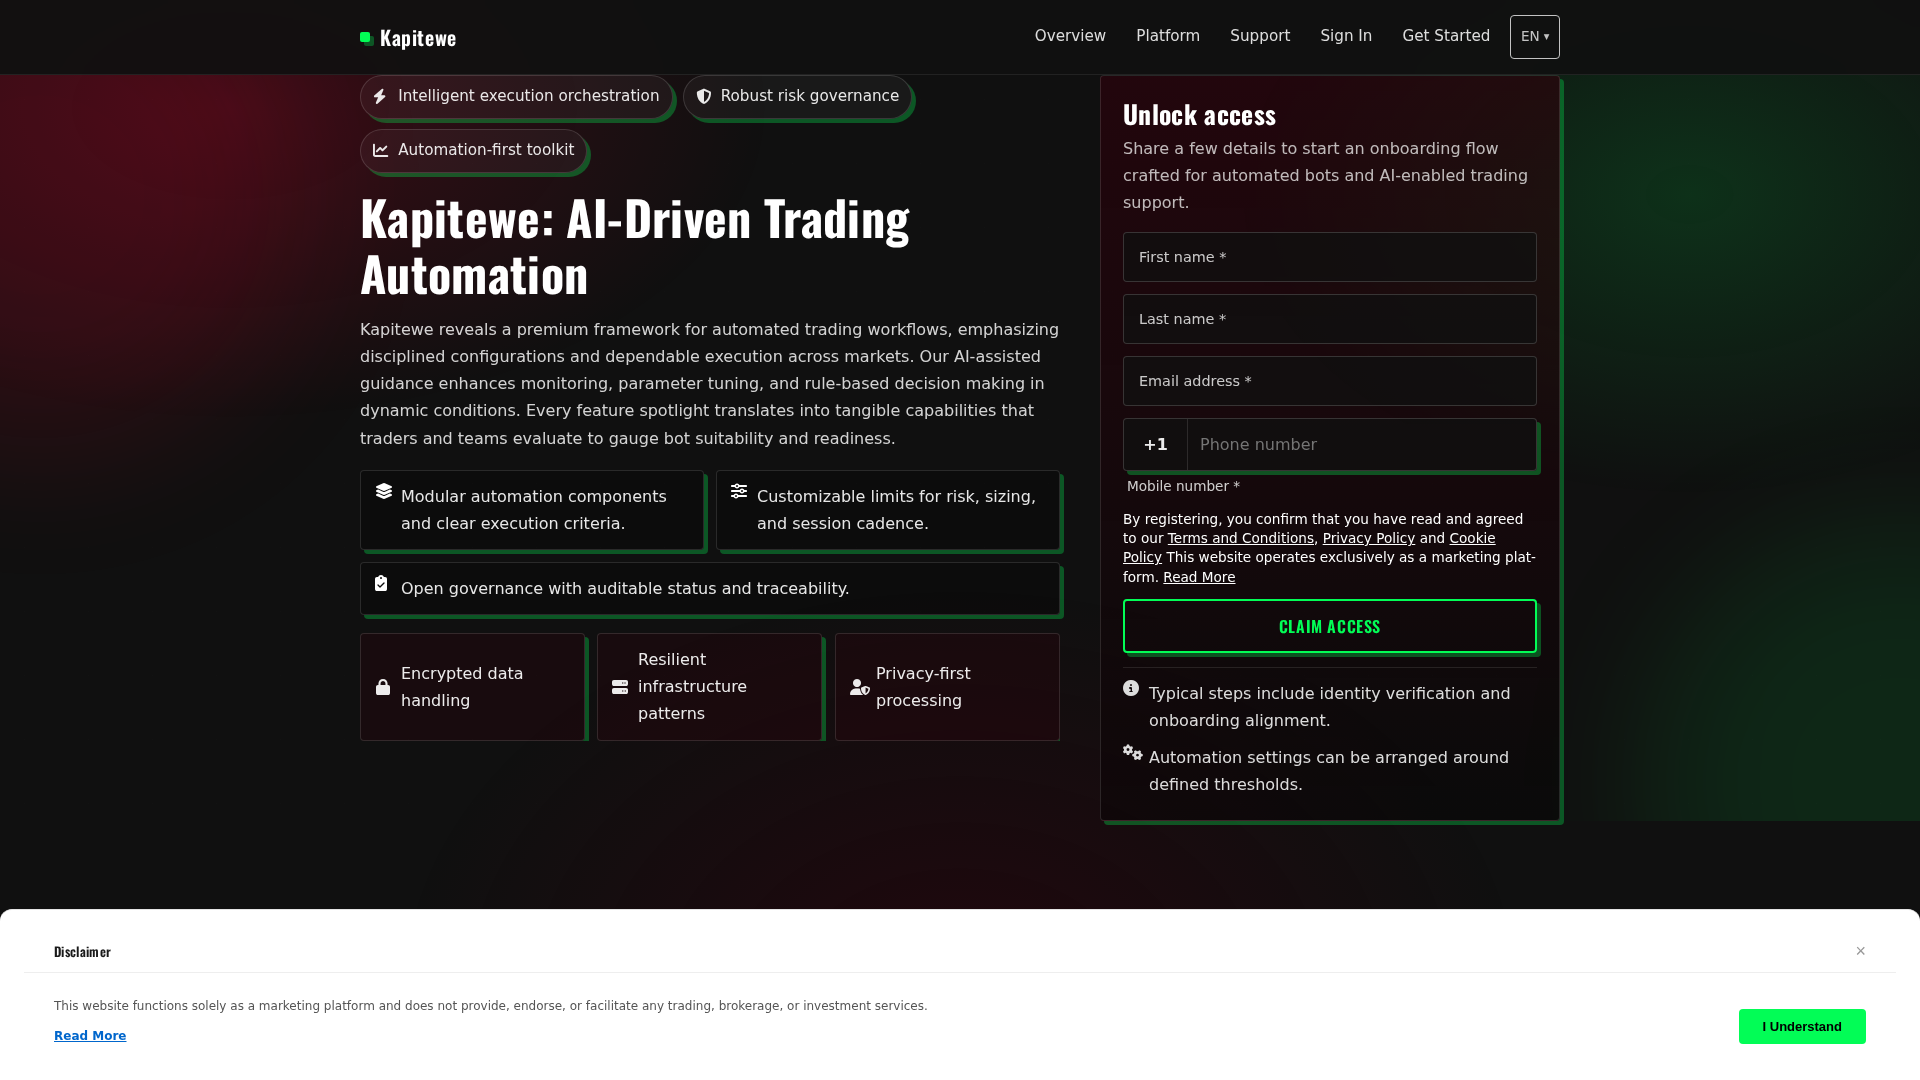Screen dimensions: 1920x1080
Task: Open the Terms and Conditions link
Action: pos(1241,538)
